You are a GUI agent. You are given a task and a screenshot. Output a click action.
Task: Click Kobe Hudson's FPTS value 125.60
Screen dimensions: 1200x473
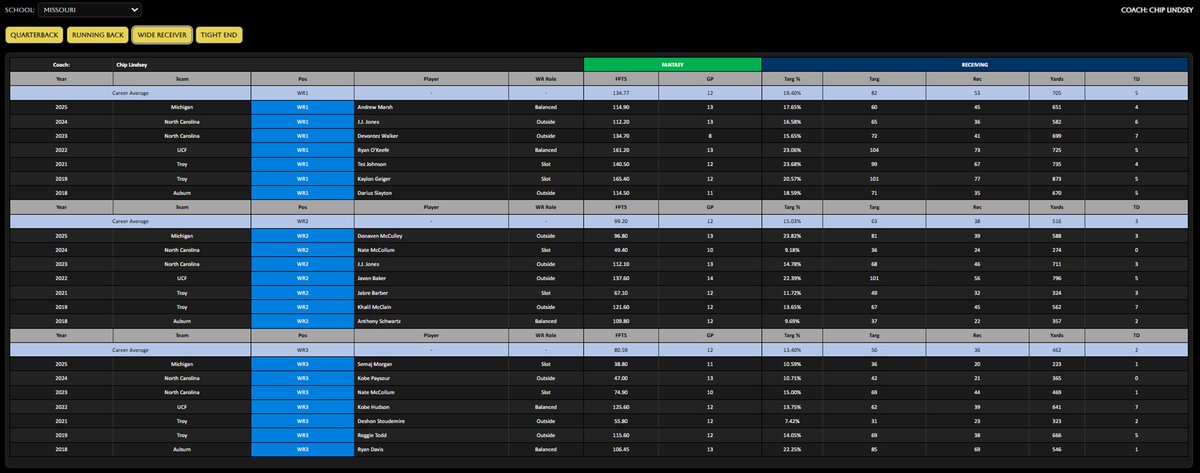[x=620, y=408]
